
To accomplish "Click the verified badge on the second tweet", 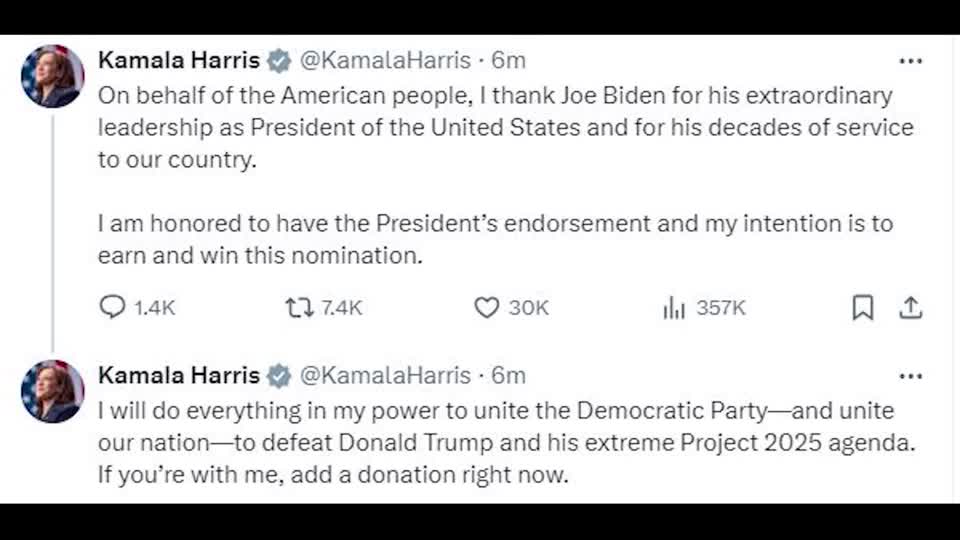I will [x=279, y=376].
